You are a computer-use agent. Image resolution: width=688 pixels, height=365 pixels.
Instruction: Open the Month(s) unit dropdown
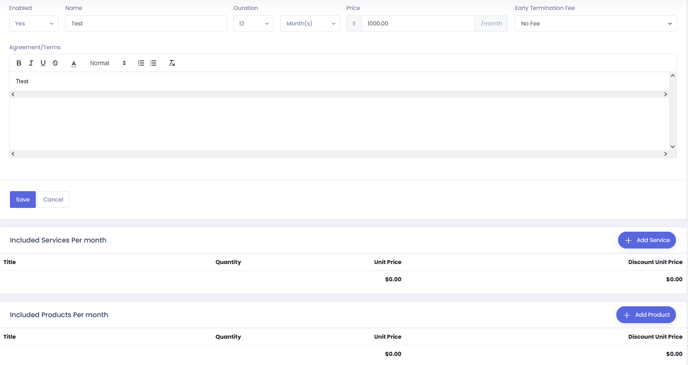tap(310, 24)
